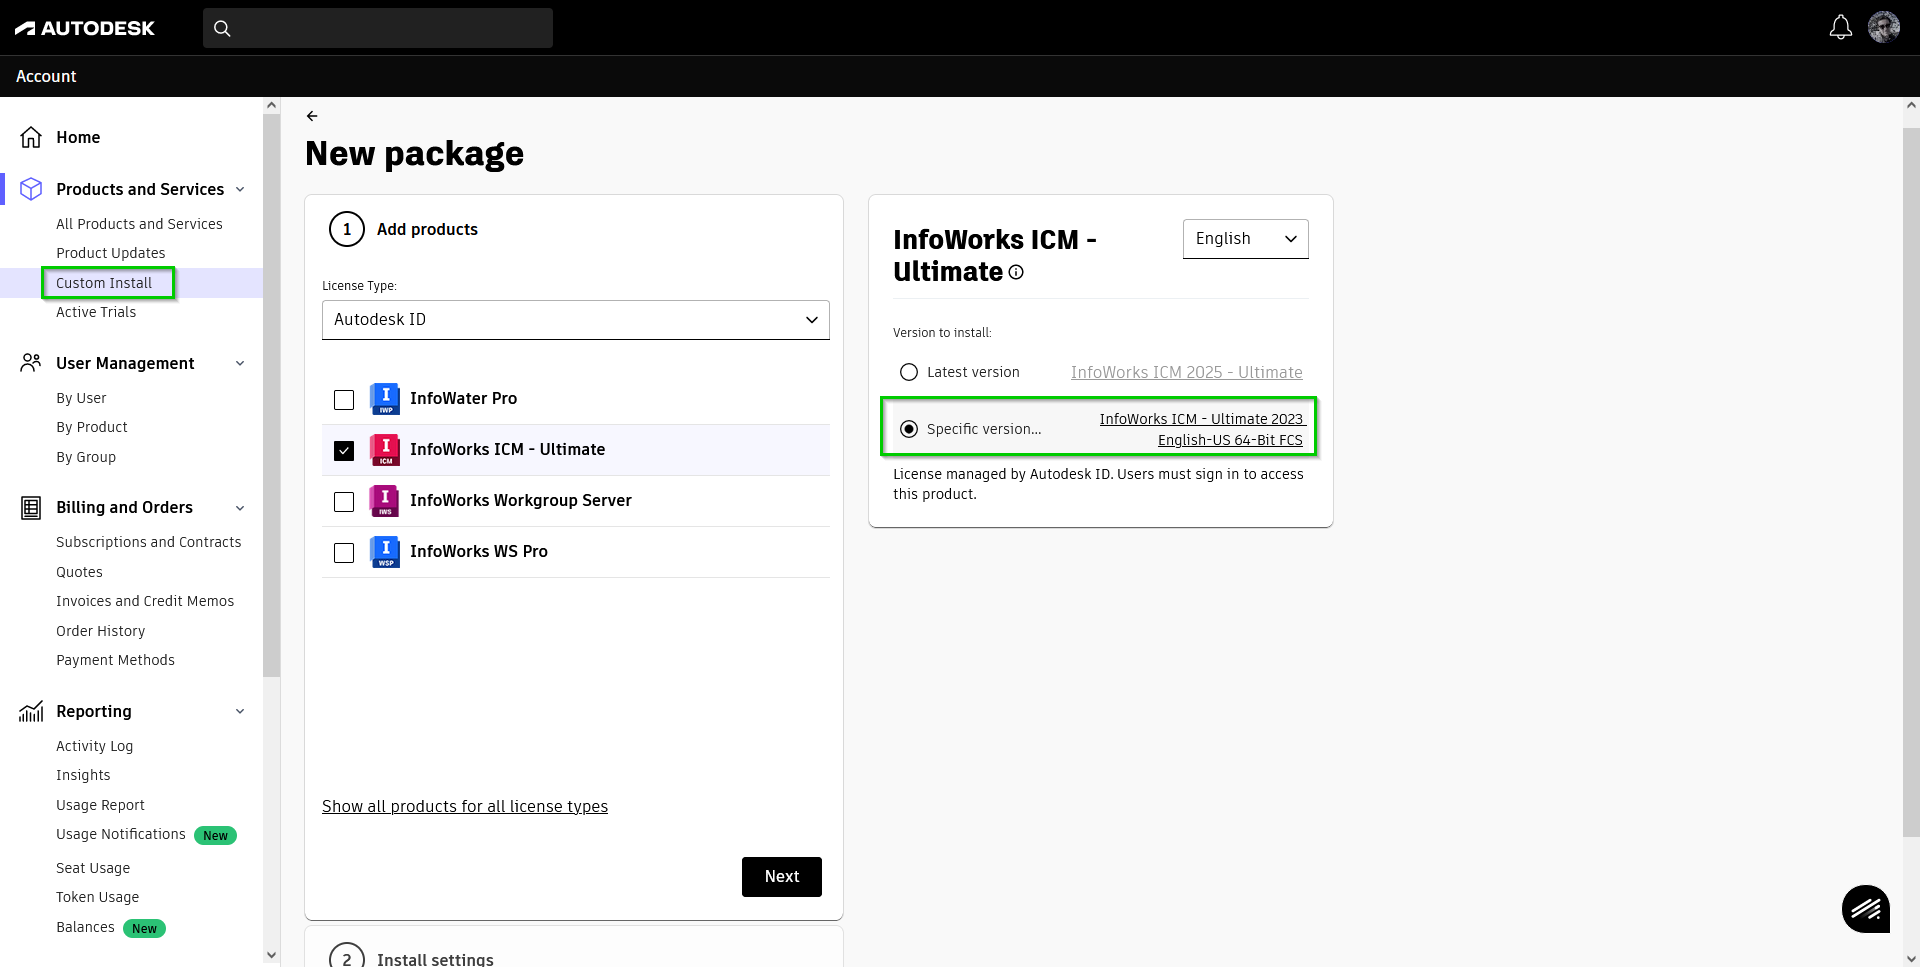Click the Billing and Orders icon
Viewport: 1920px width, 967px height.
31,508
